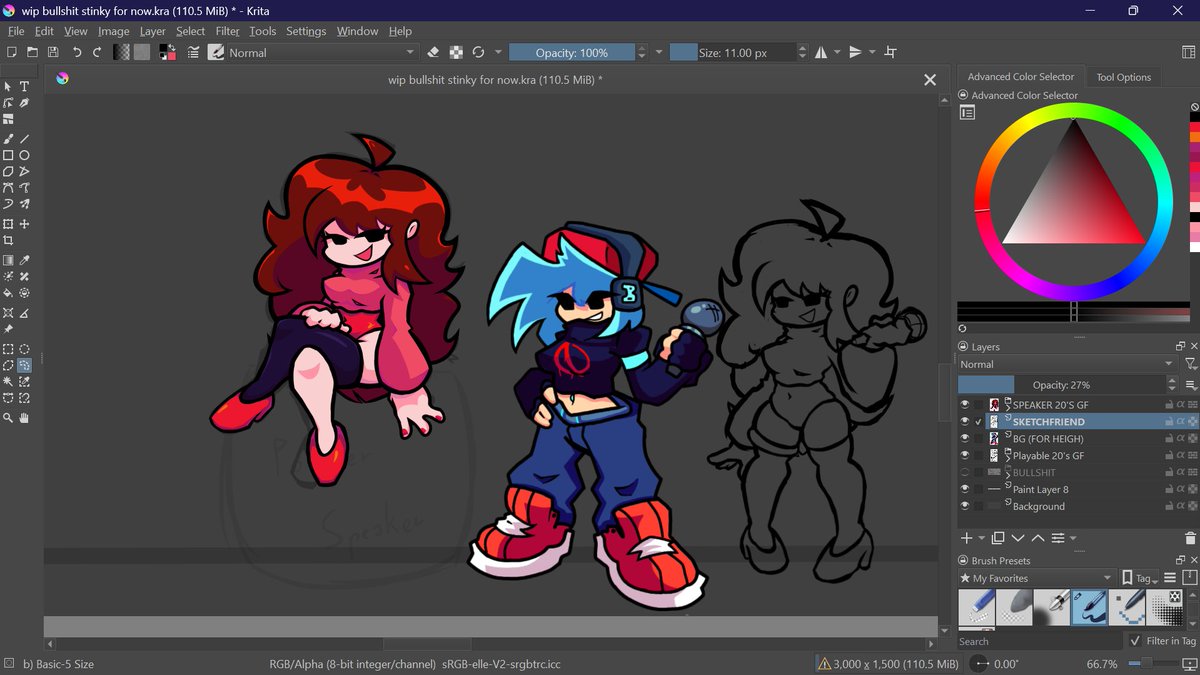1200x675 pixels.
Task: Select the Playable 20's GF layer
Action: [x=1078, y=456]
